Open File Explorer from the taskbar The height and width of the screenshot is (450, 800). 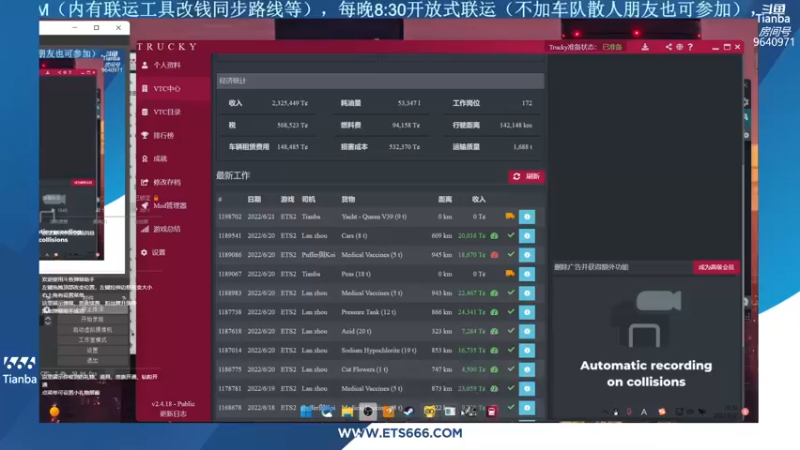click(x=347, y=412)
